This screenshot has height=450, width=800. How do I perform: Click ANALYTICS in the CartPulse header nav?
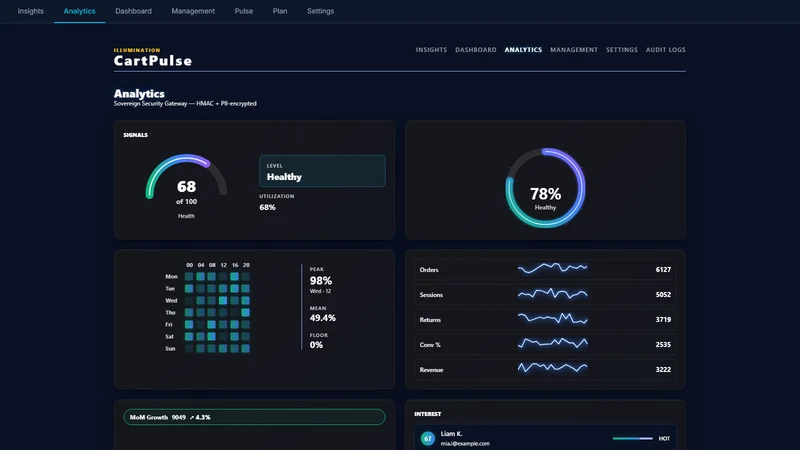click(x=523, y=50)
